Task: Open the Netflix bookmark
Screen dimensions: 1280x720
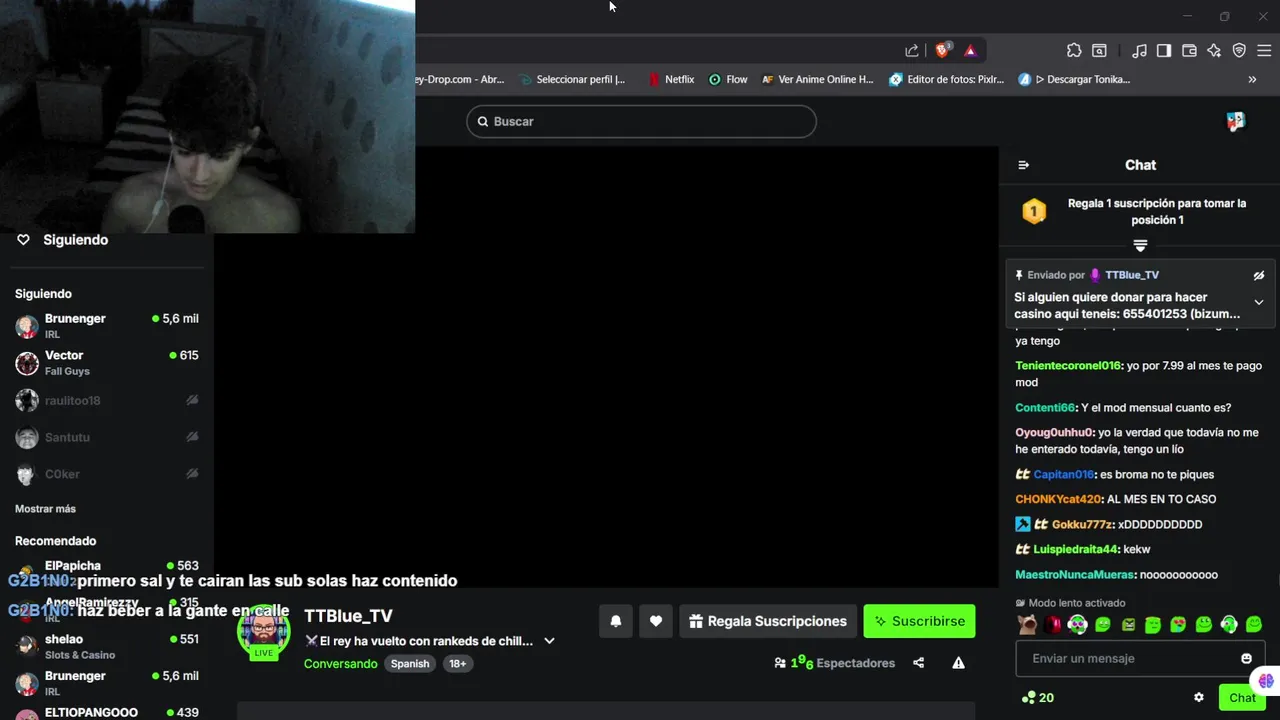Action: [671, 79]
